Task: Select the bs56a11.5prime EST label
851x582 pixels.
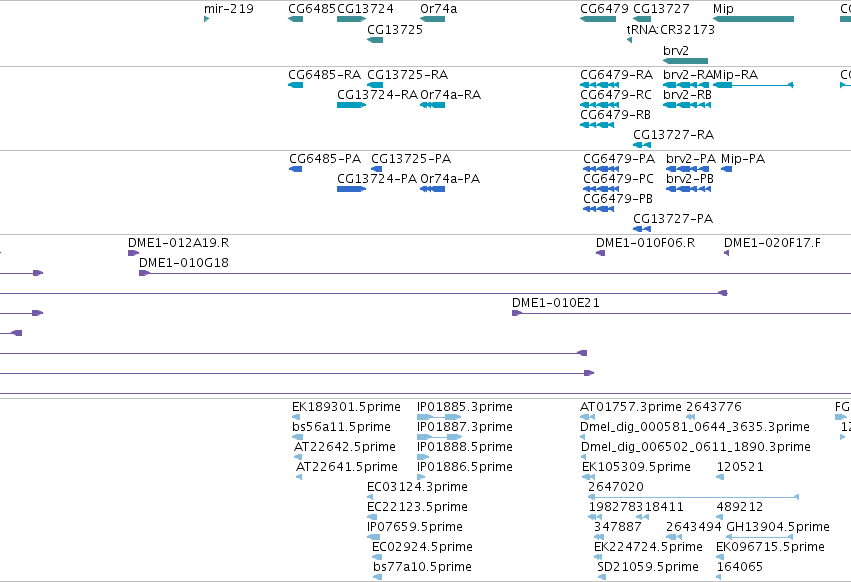Action: click(341, 427)
